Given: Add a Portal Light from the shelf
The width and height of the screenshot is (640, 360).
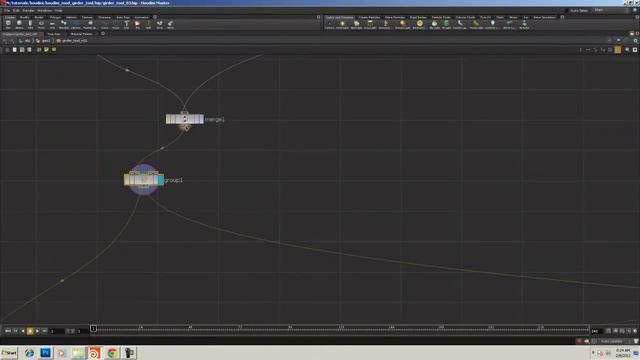Looking at the screenshot, I should coord(476,24).
